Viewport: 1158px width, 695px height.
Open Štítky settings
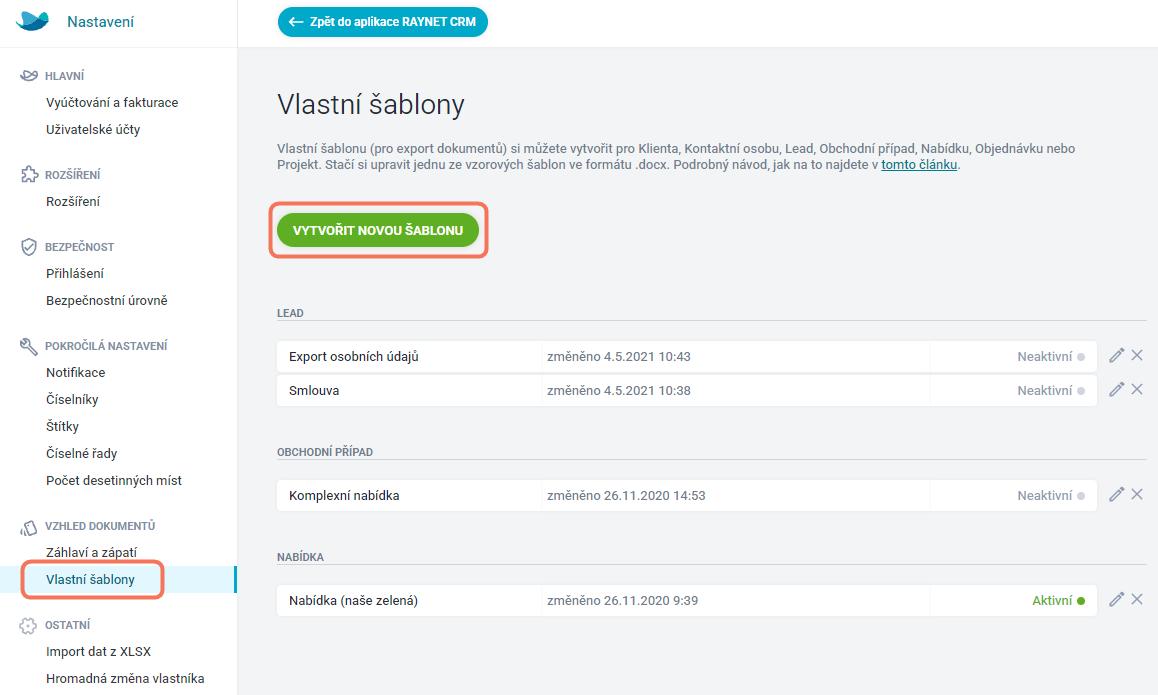(x=62, y=426)
